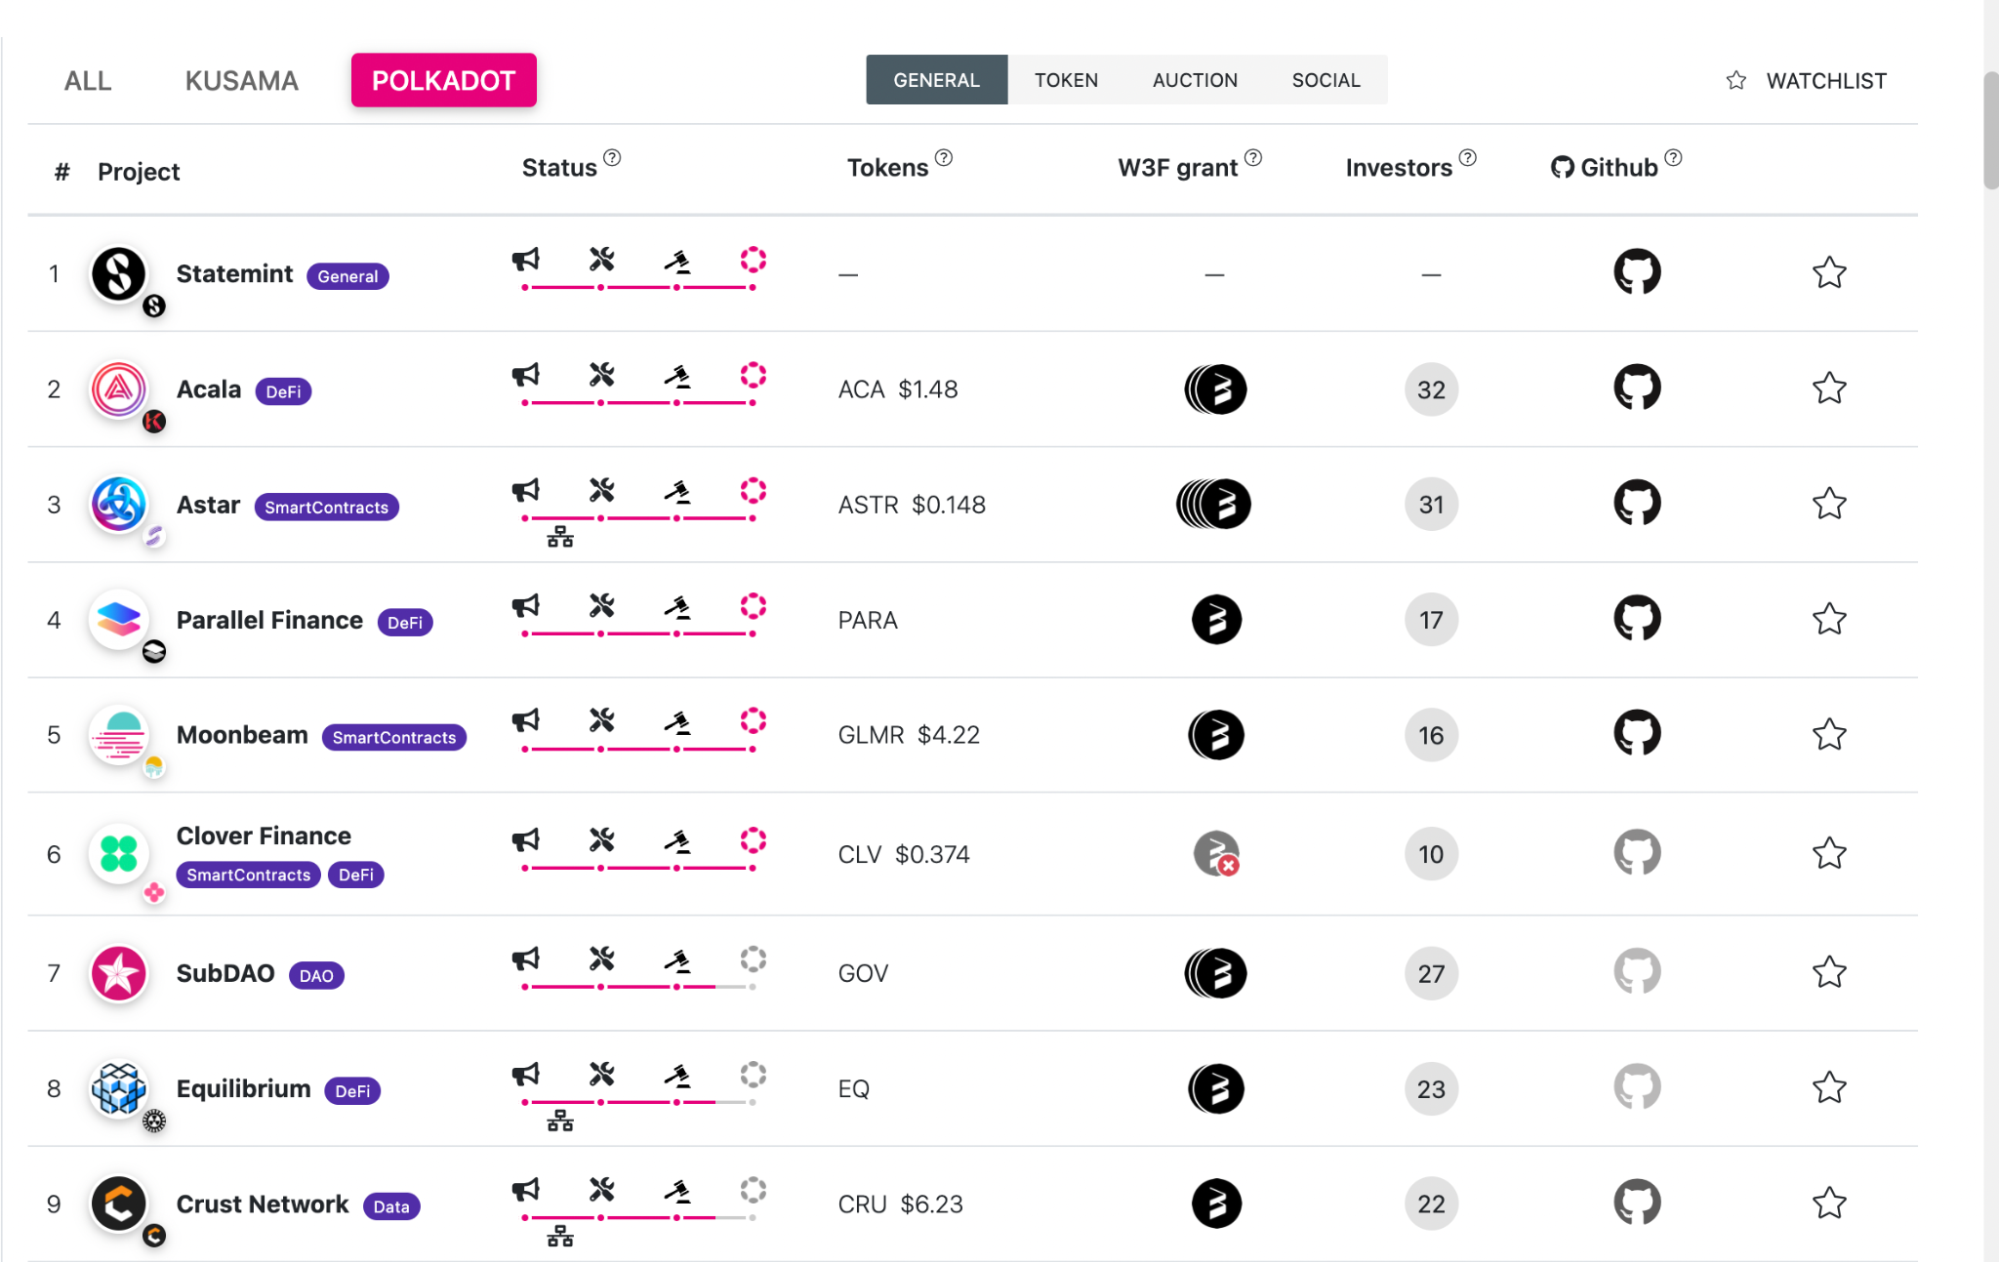Star Moonbeam for watchlist
Viewport: 1999px width, 1263px height.
click(x=1829, y=735)
